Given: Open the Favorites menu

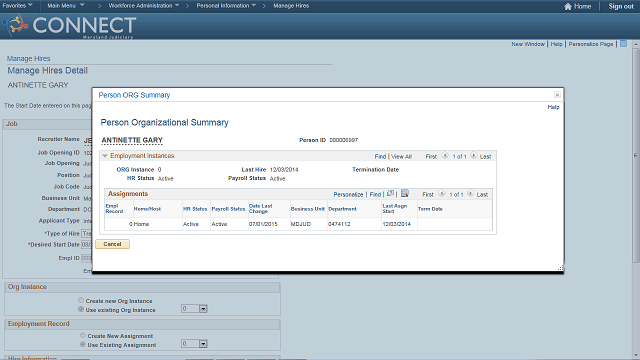Looking at the screenshot, I should click(x=17, y=6).
